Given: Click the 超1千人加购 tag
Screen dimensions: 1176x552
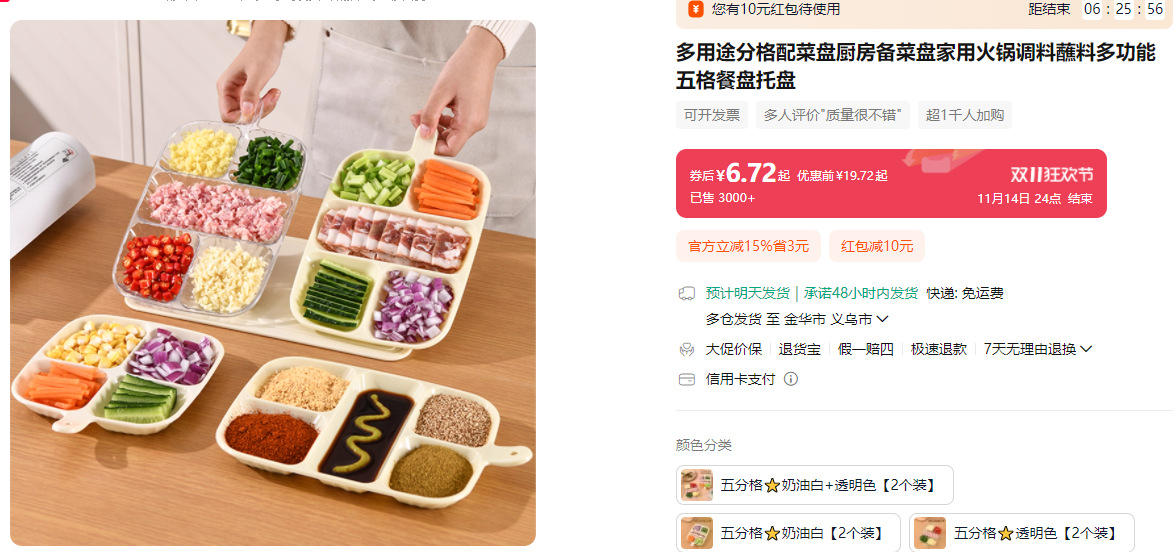Looking at the screenshot, I should [964, 115].
